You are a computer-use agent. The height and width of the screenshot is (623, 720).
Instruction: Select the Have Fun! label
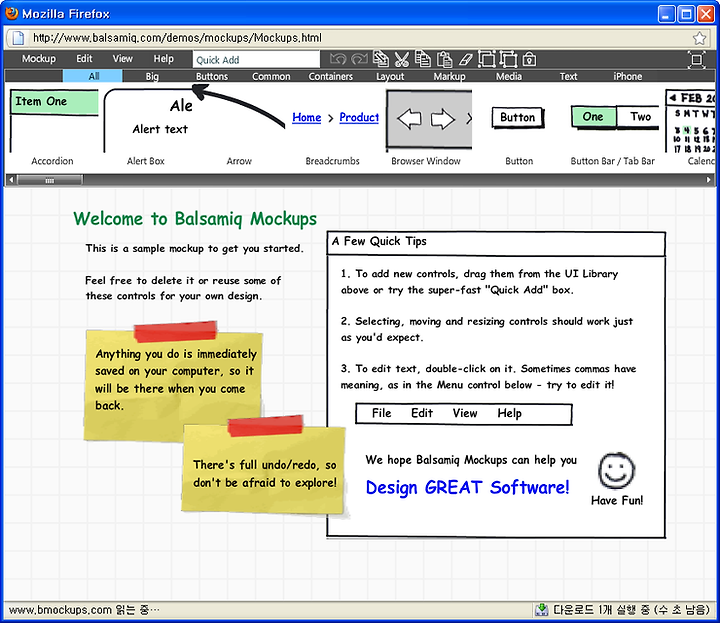click(x=617, y=500)
